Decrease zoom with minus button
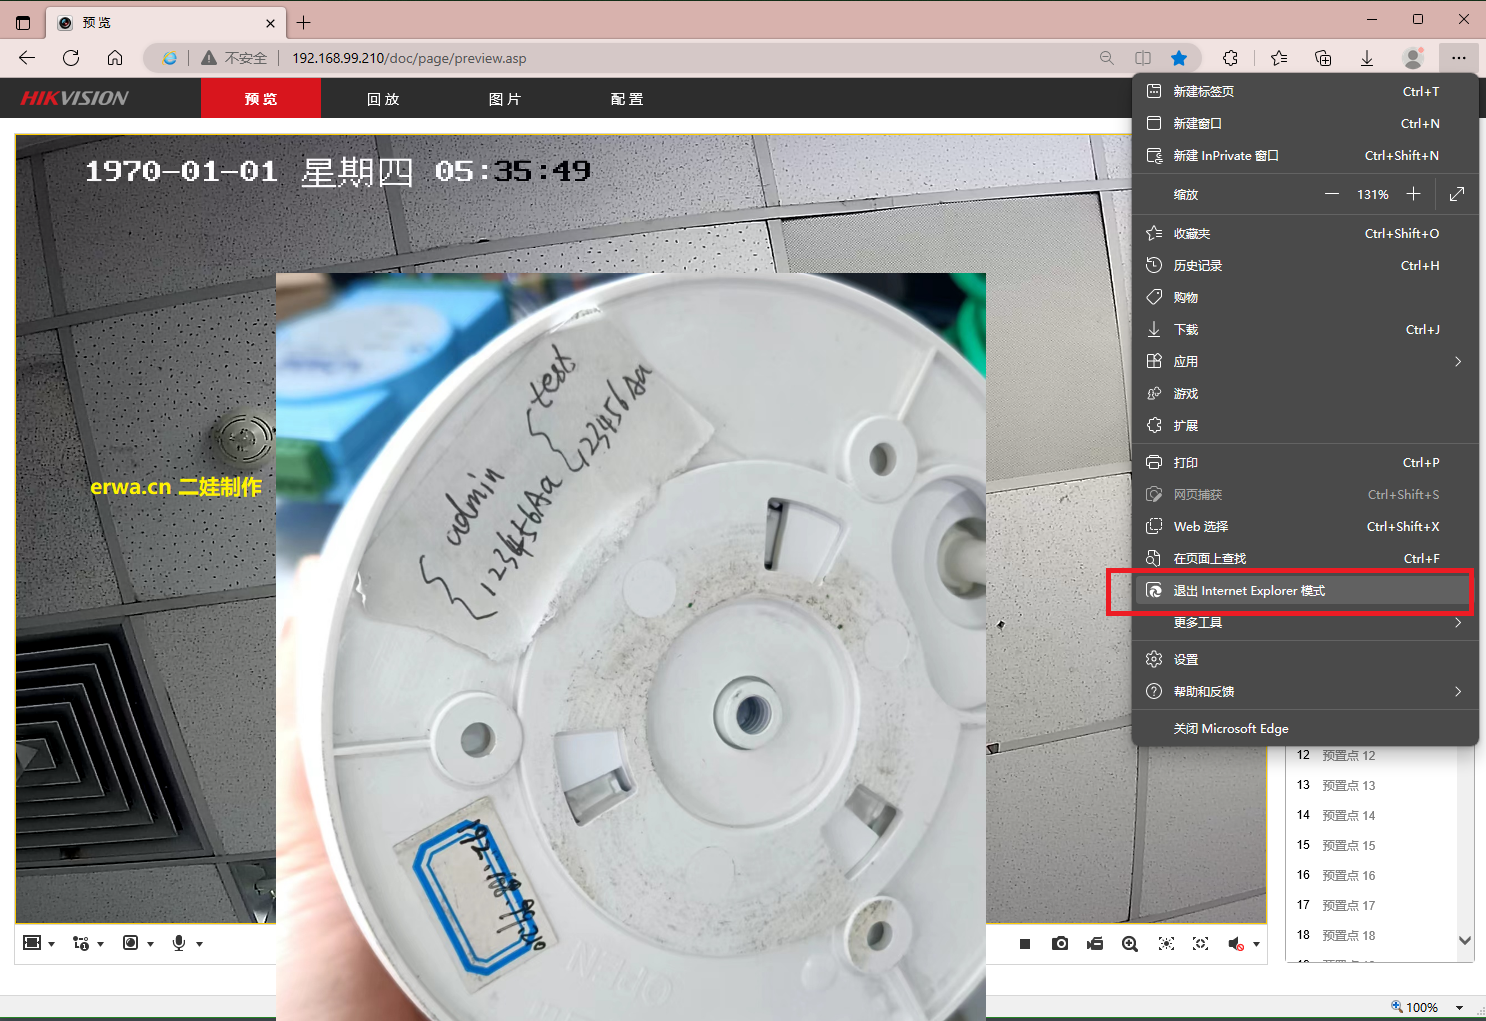The height and width of the screenshot is (1021, 1486). (1332, 194)
